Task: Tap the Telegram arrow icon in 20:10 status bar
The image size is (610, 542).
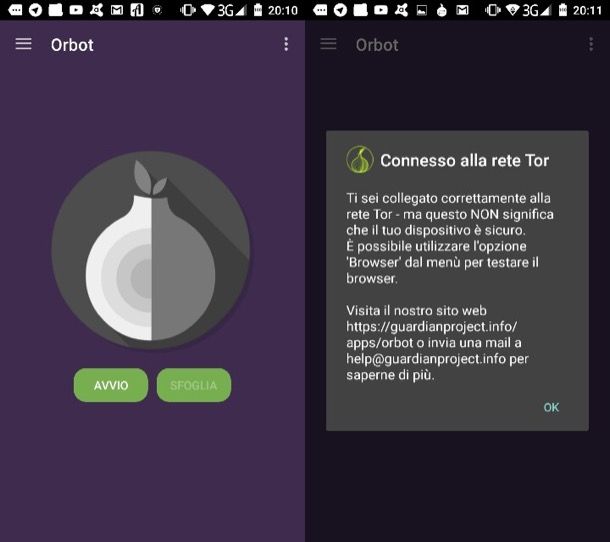Action: 35,10
